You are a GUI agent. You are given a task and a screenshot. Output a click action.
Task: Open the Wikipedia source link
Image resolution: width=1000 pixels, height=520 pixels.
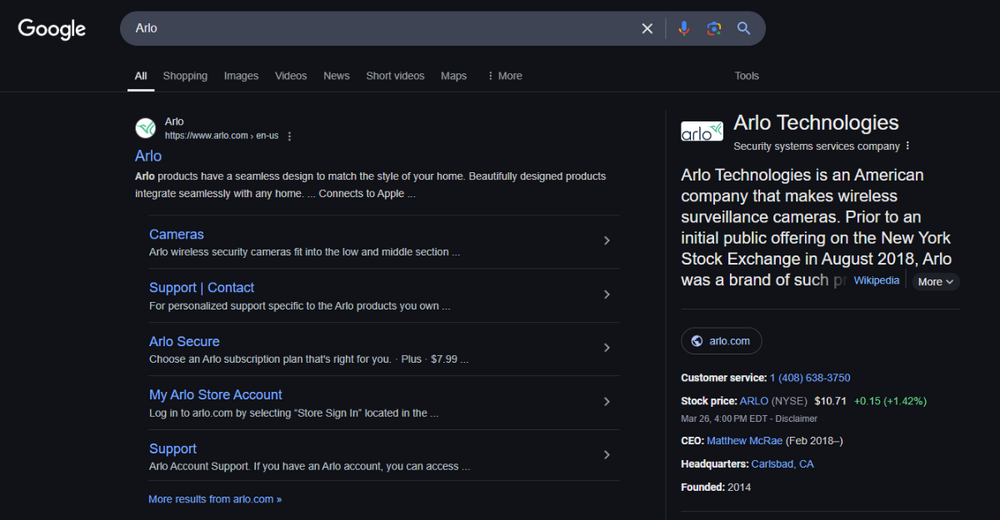pyautogui.click(x=876, y=281)
